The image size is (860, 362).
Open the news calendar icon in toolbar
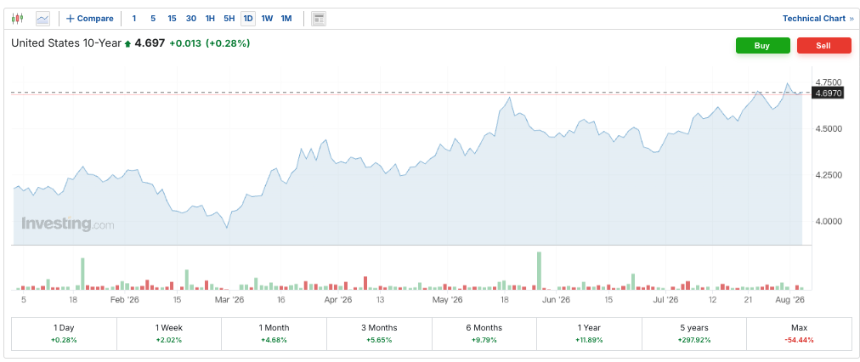[x=319, y=19]
